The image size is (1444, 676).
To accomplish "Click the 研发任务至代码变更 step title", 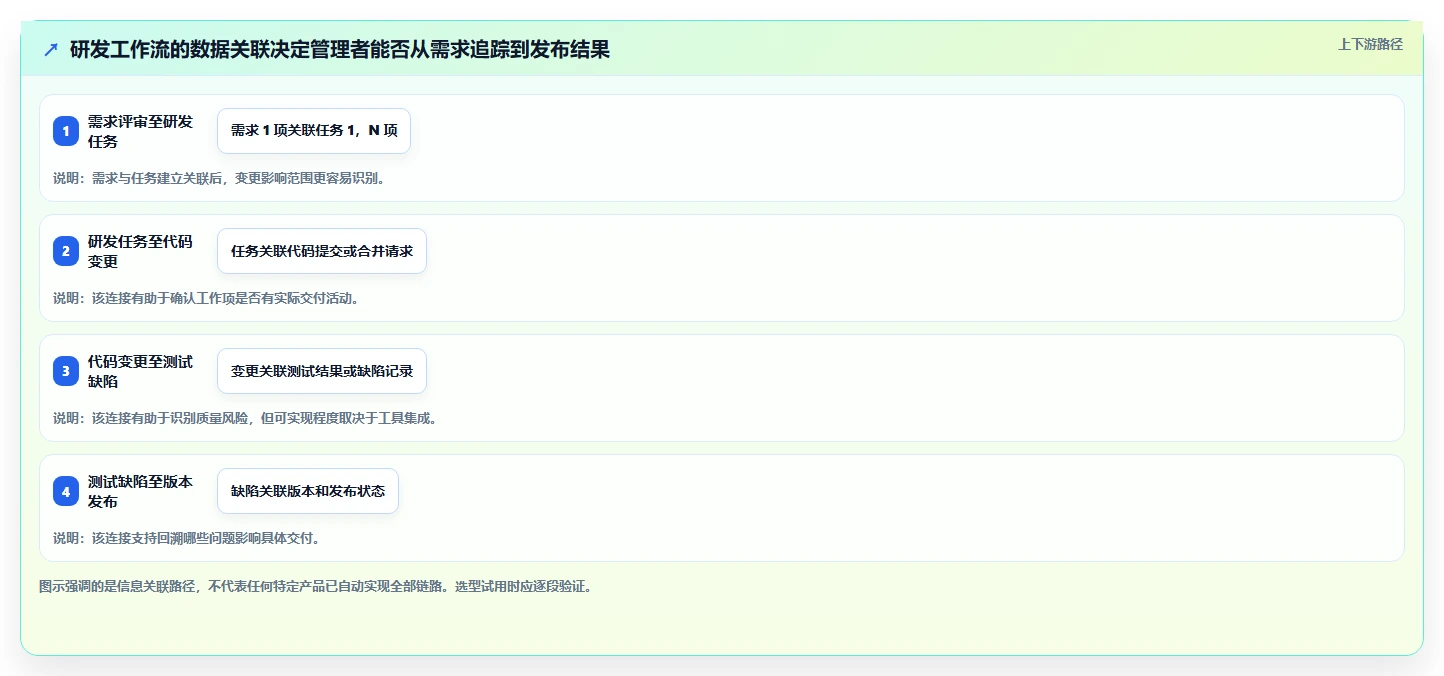I will (140, 251).
